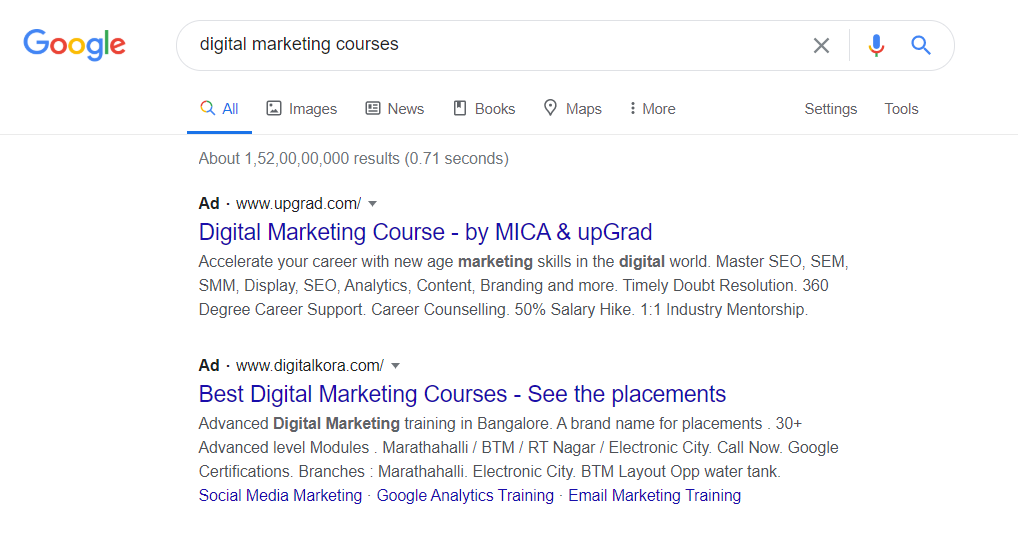Open the Tools menu

tap(901, 109)
